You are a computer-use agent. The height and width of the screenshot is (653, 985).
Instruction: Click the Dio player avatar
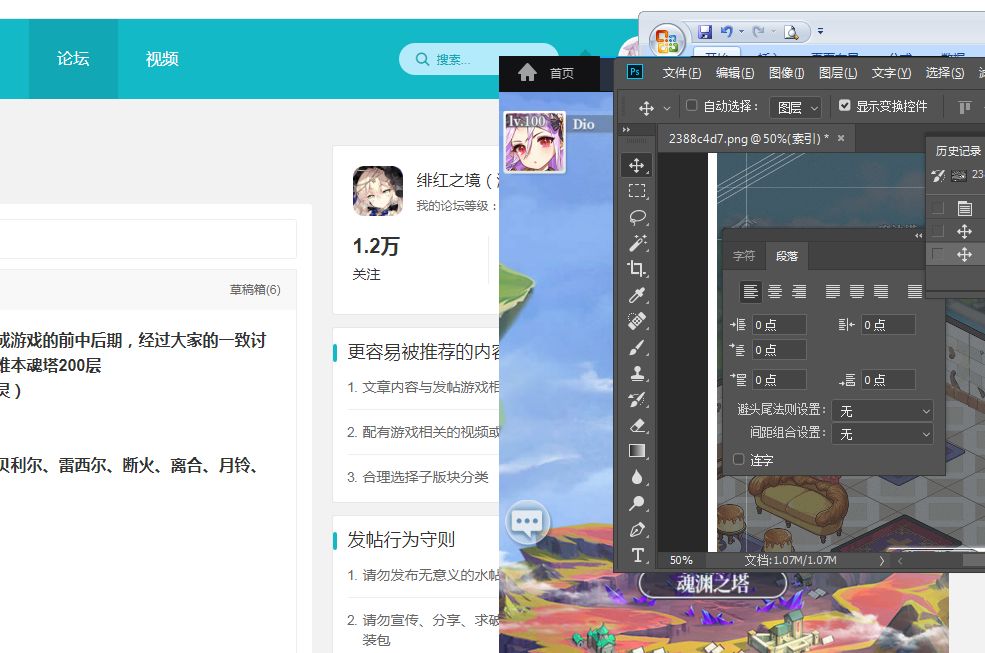[535, 142]
